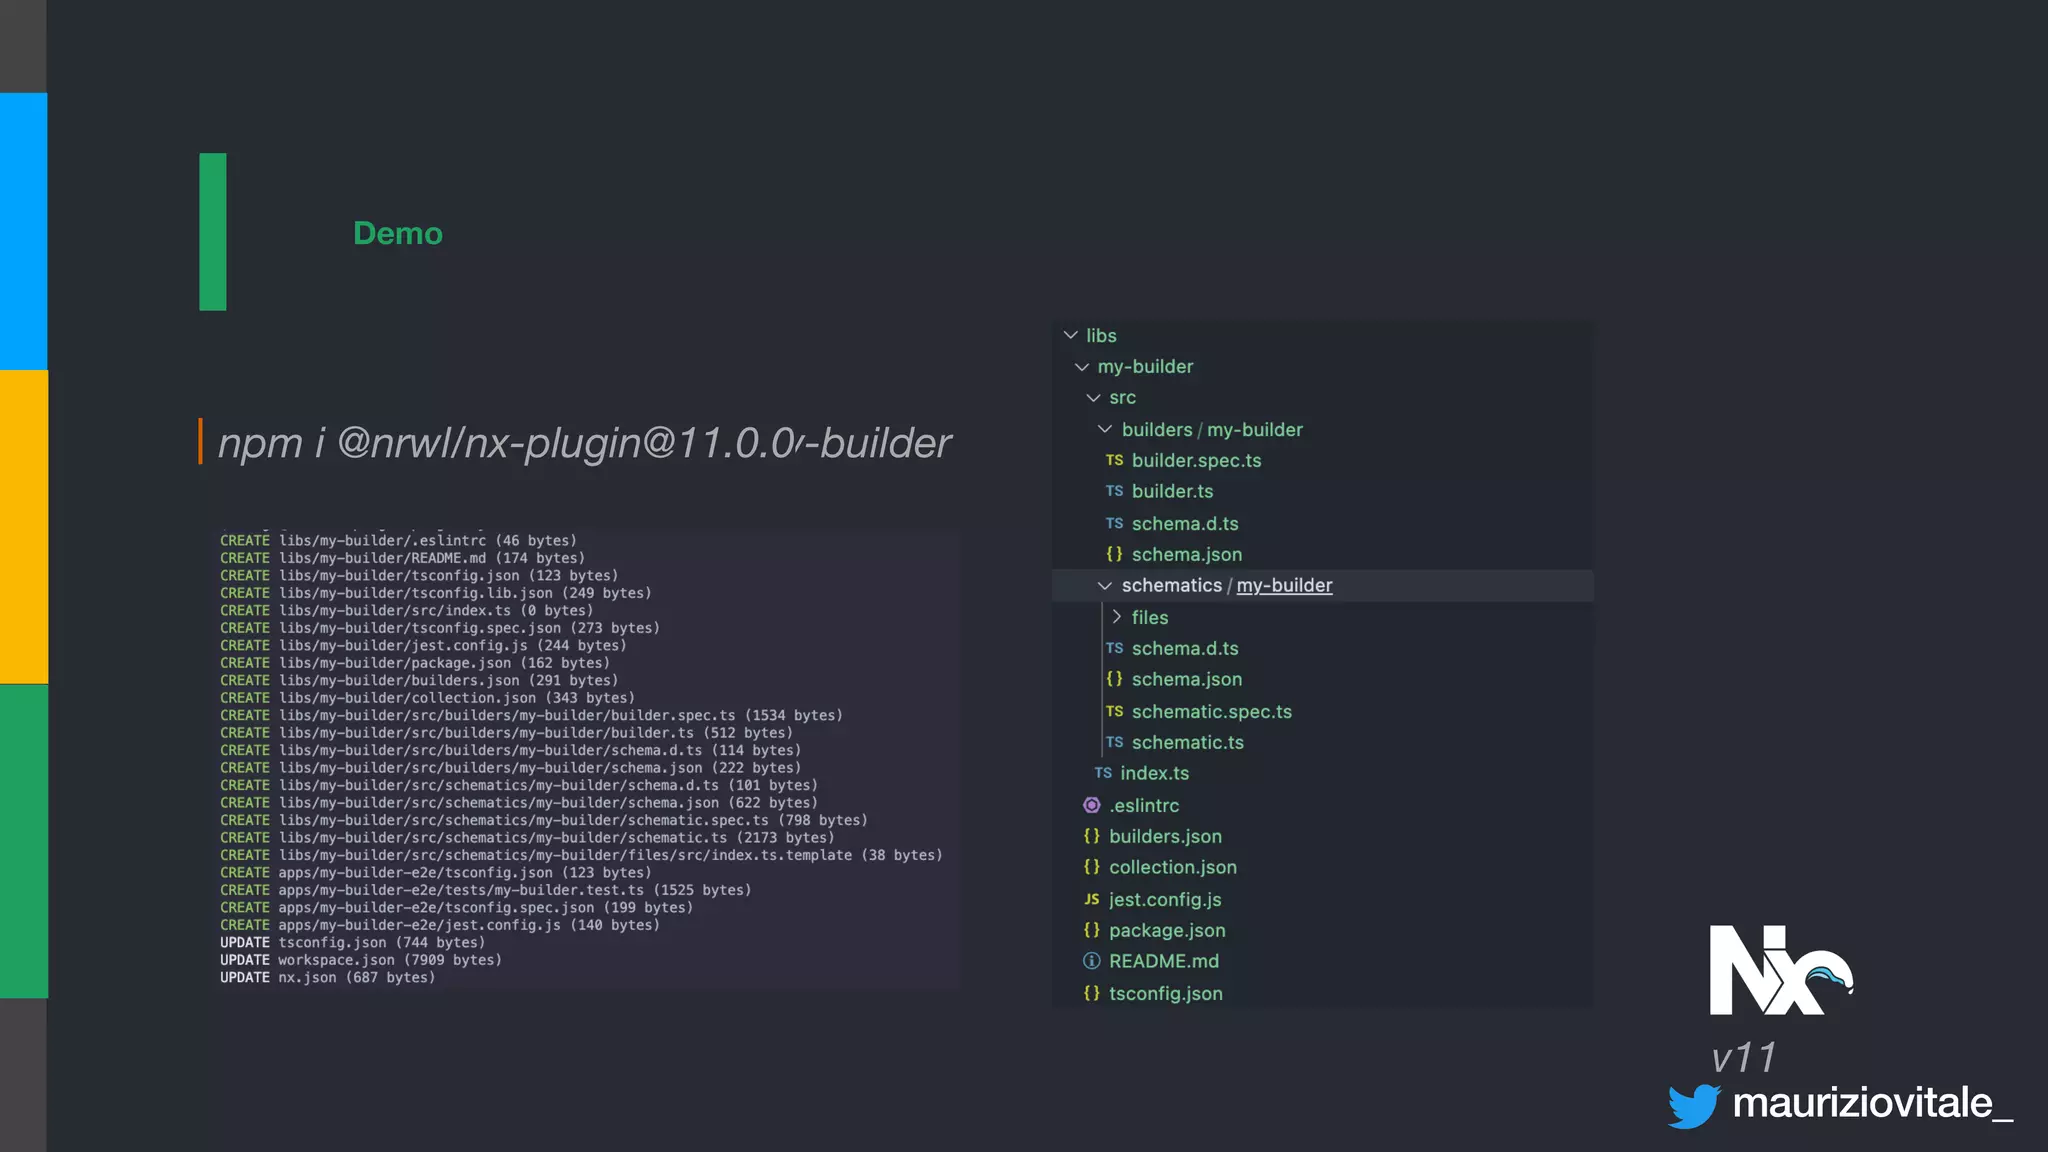
Task: Click the v11 version label
Action: (x=1743, y=1058)
